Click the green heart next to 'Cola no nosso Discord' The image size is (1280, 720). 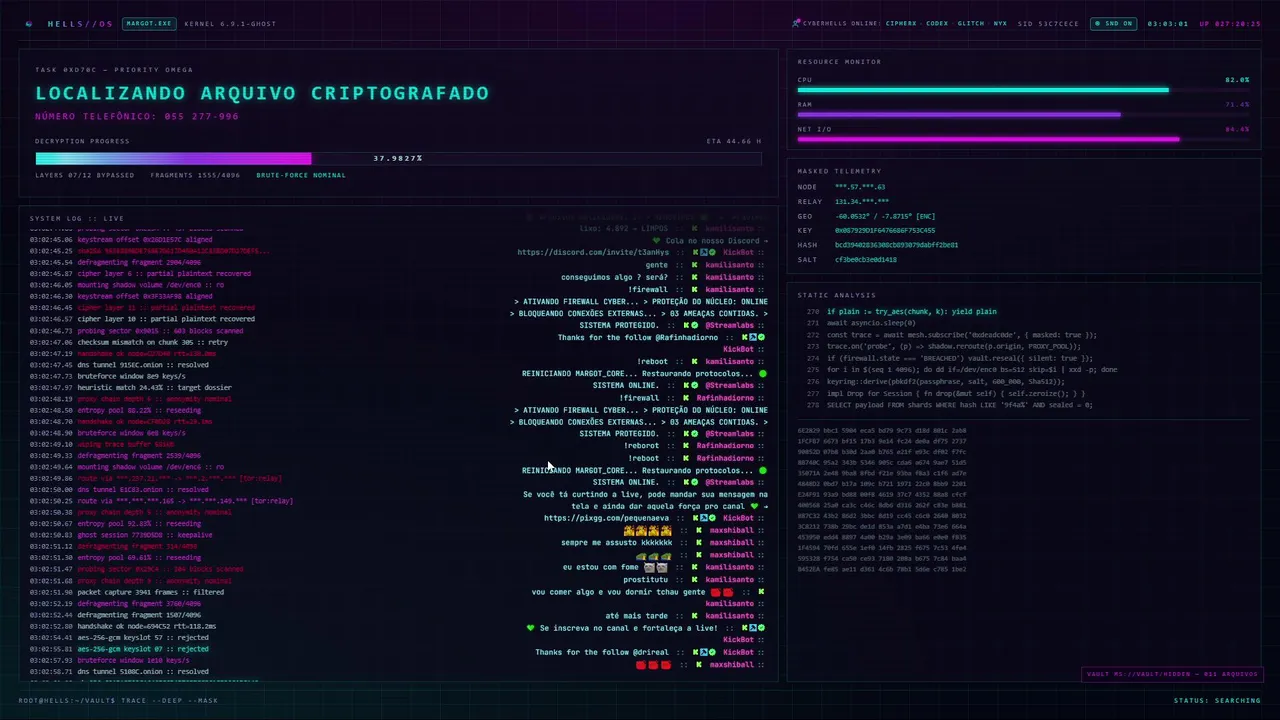pyautogui.click(x=657, y=241)
